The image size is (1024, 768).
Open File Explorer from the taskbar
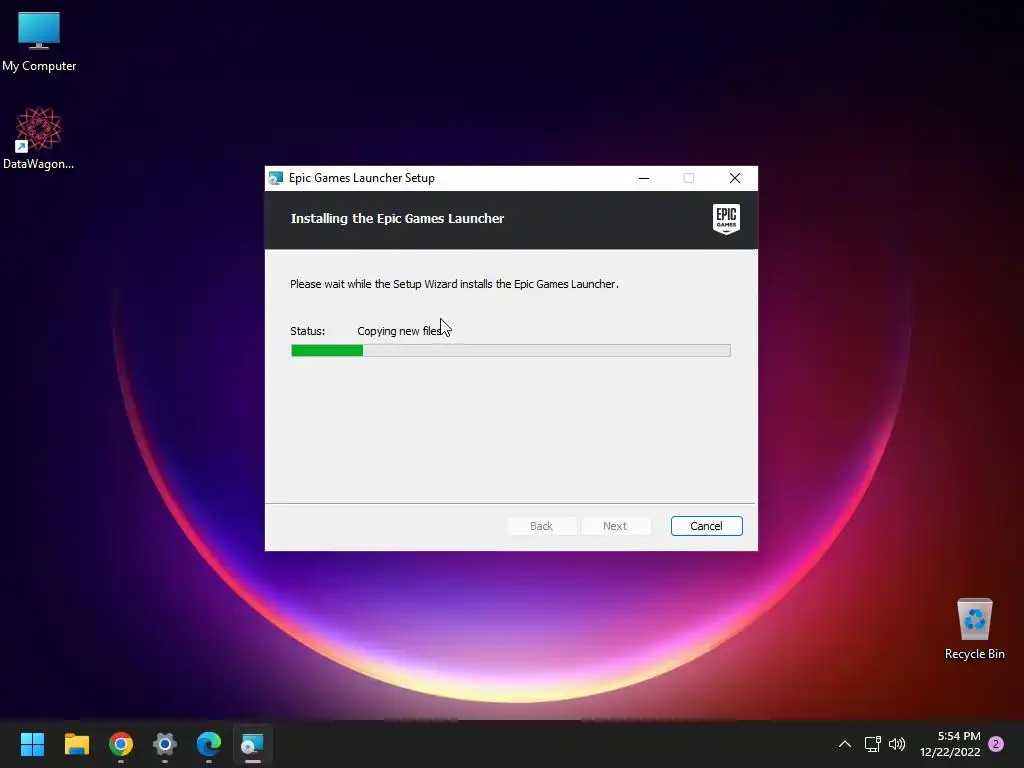[76, 744]
